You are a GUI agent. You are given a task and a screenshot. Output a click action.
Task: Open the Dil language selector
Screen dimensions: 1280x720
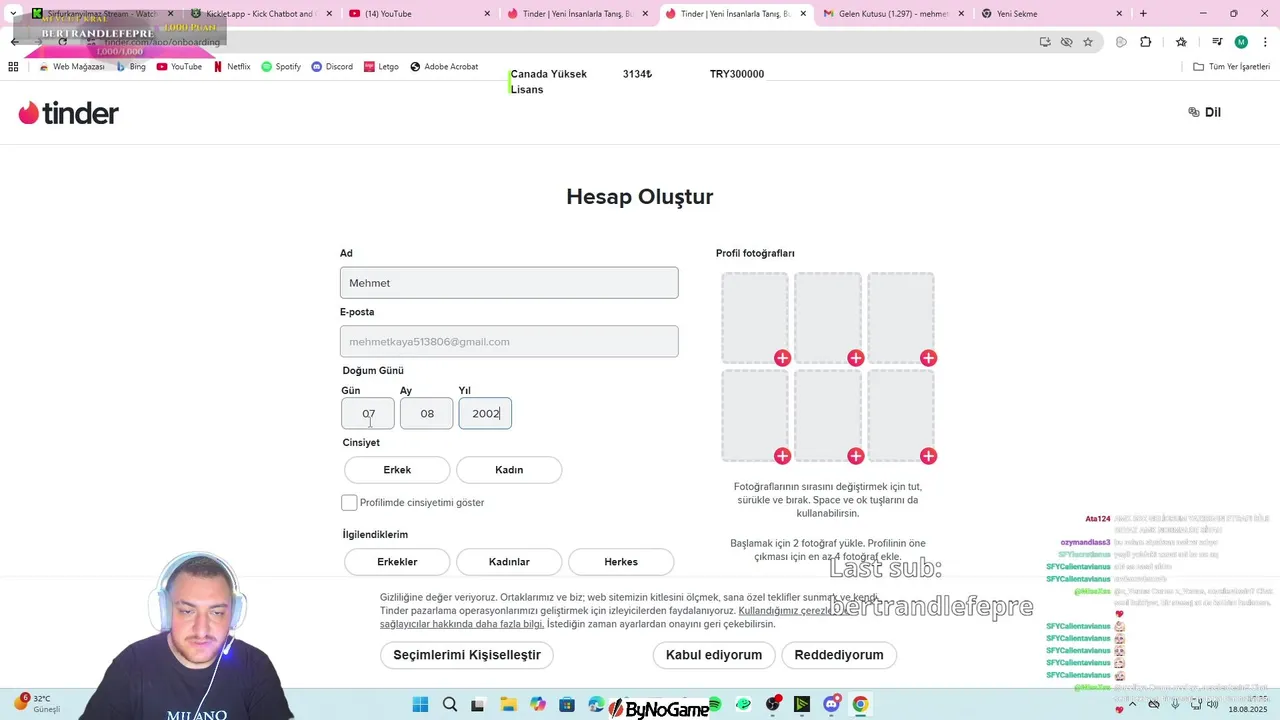pos(1204,112)
